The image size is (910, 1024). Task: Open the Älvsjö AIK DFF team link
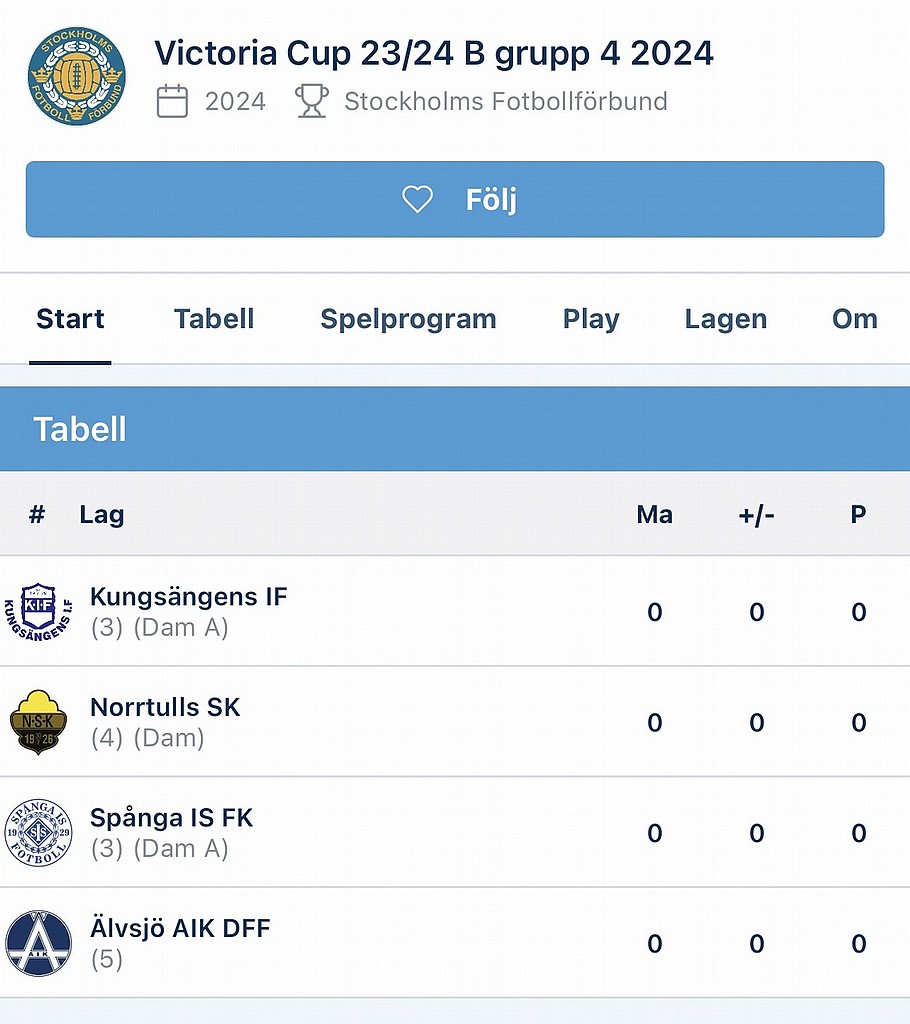[180, 929]
